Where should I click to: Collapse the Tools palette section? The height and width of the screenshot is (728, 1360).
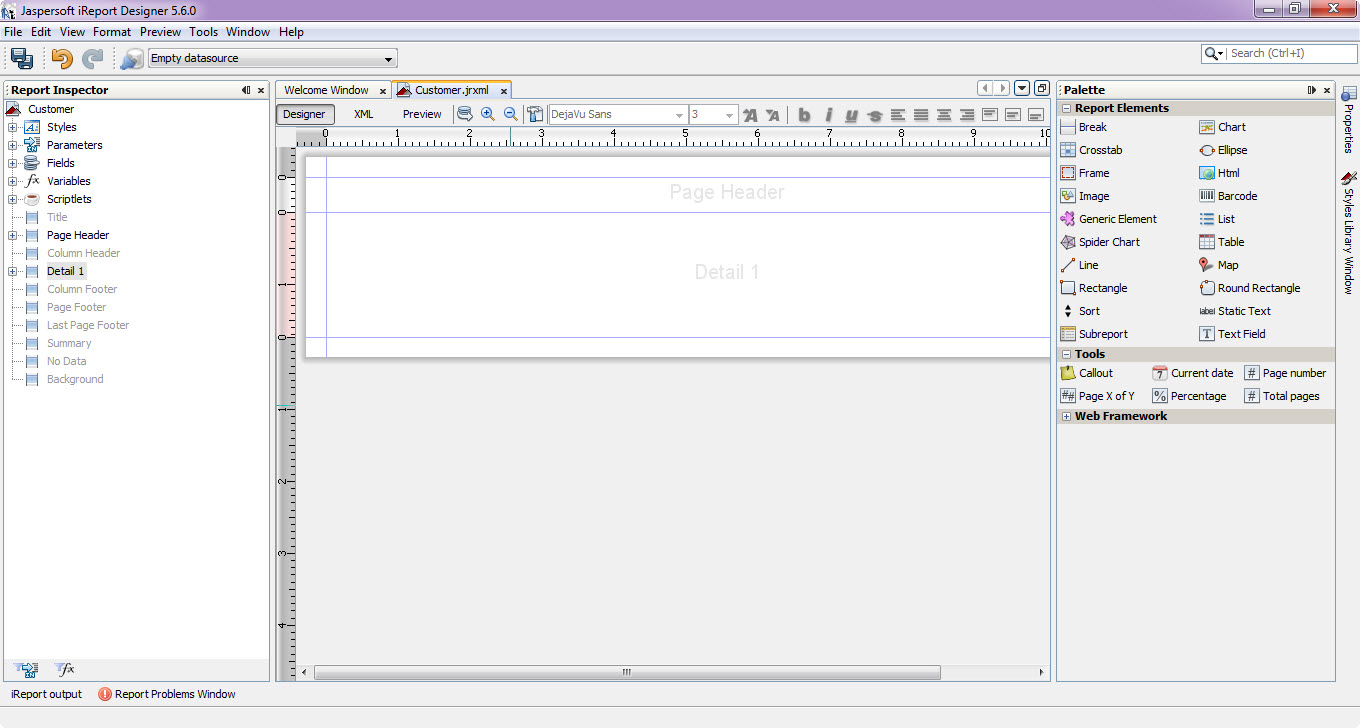coord(1065,353)
